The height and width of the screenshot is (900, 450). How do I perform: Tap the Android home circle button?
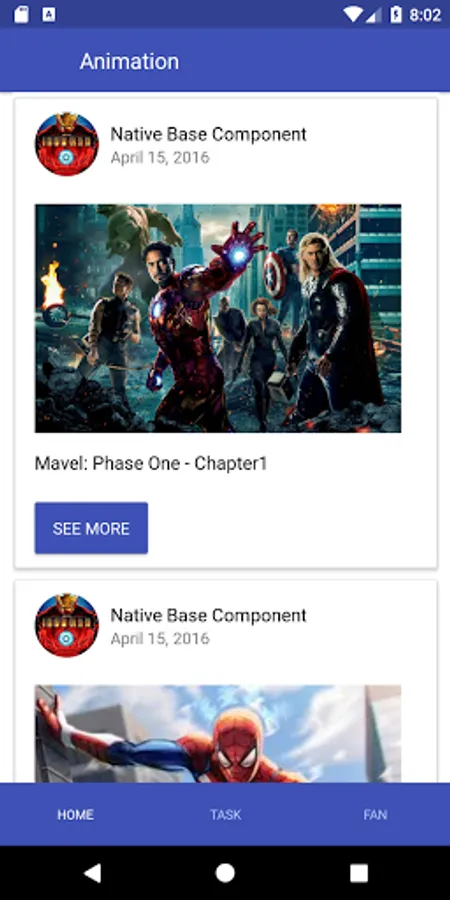tap(225, 873)
